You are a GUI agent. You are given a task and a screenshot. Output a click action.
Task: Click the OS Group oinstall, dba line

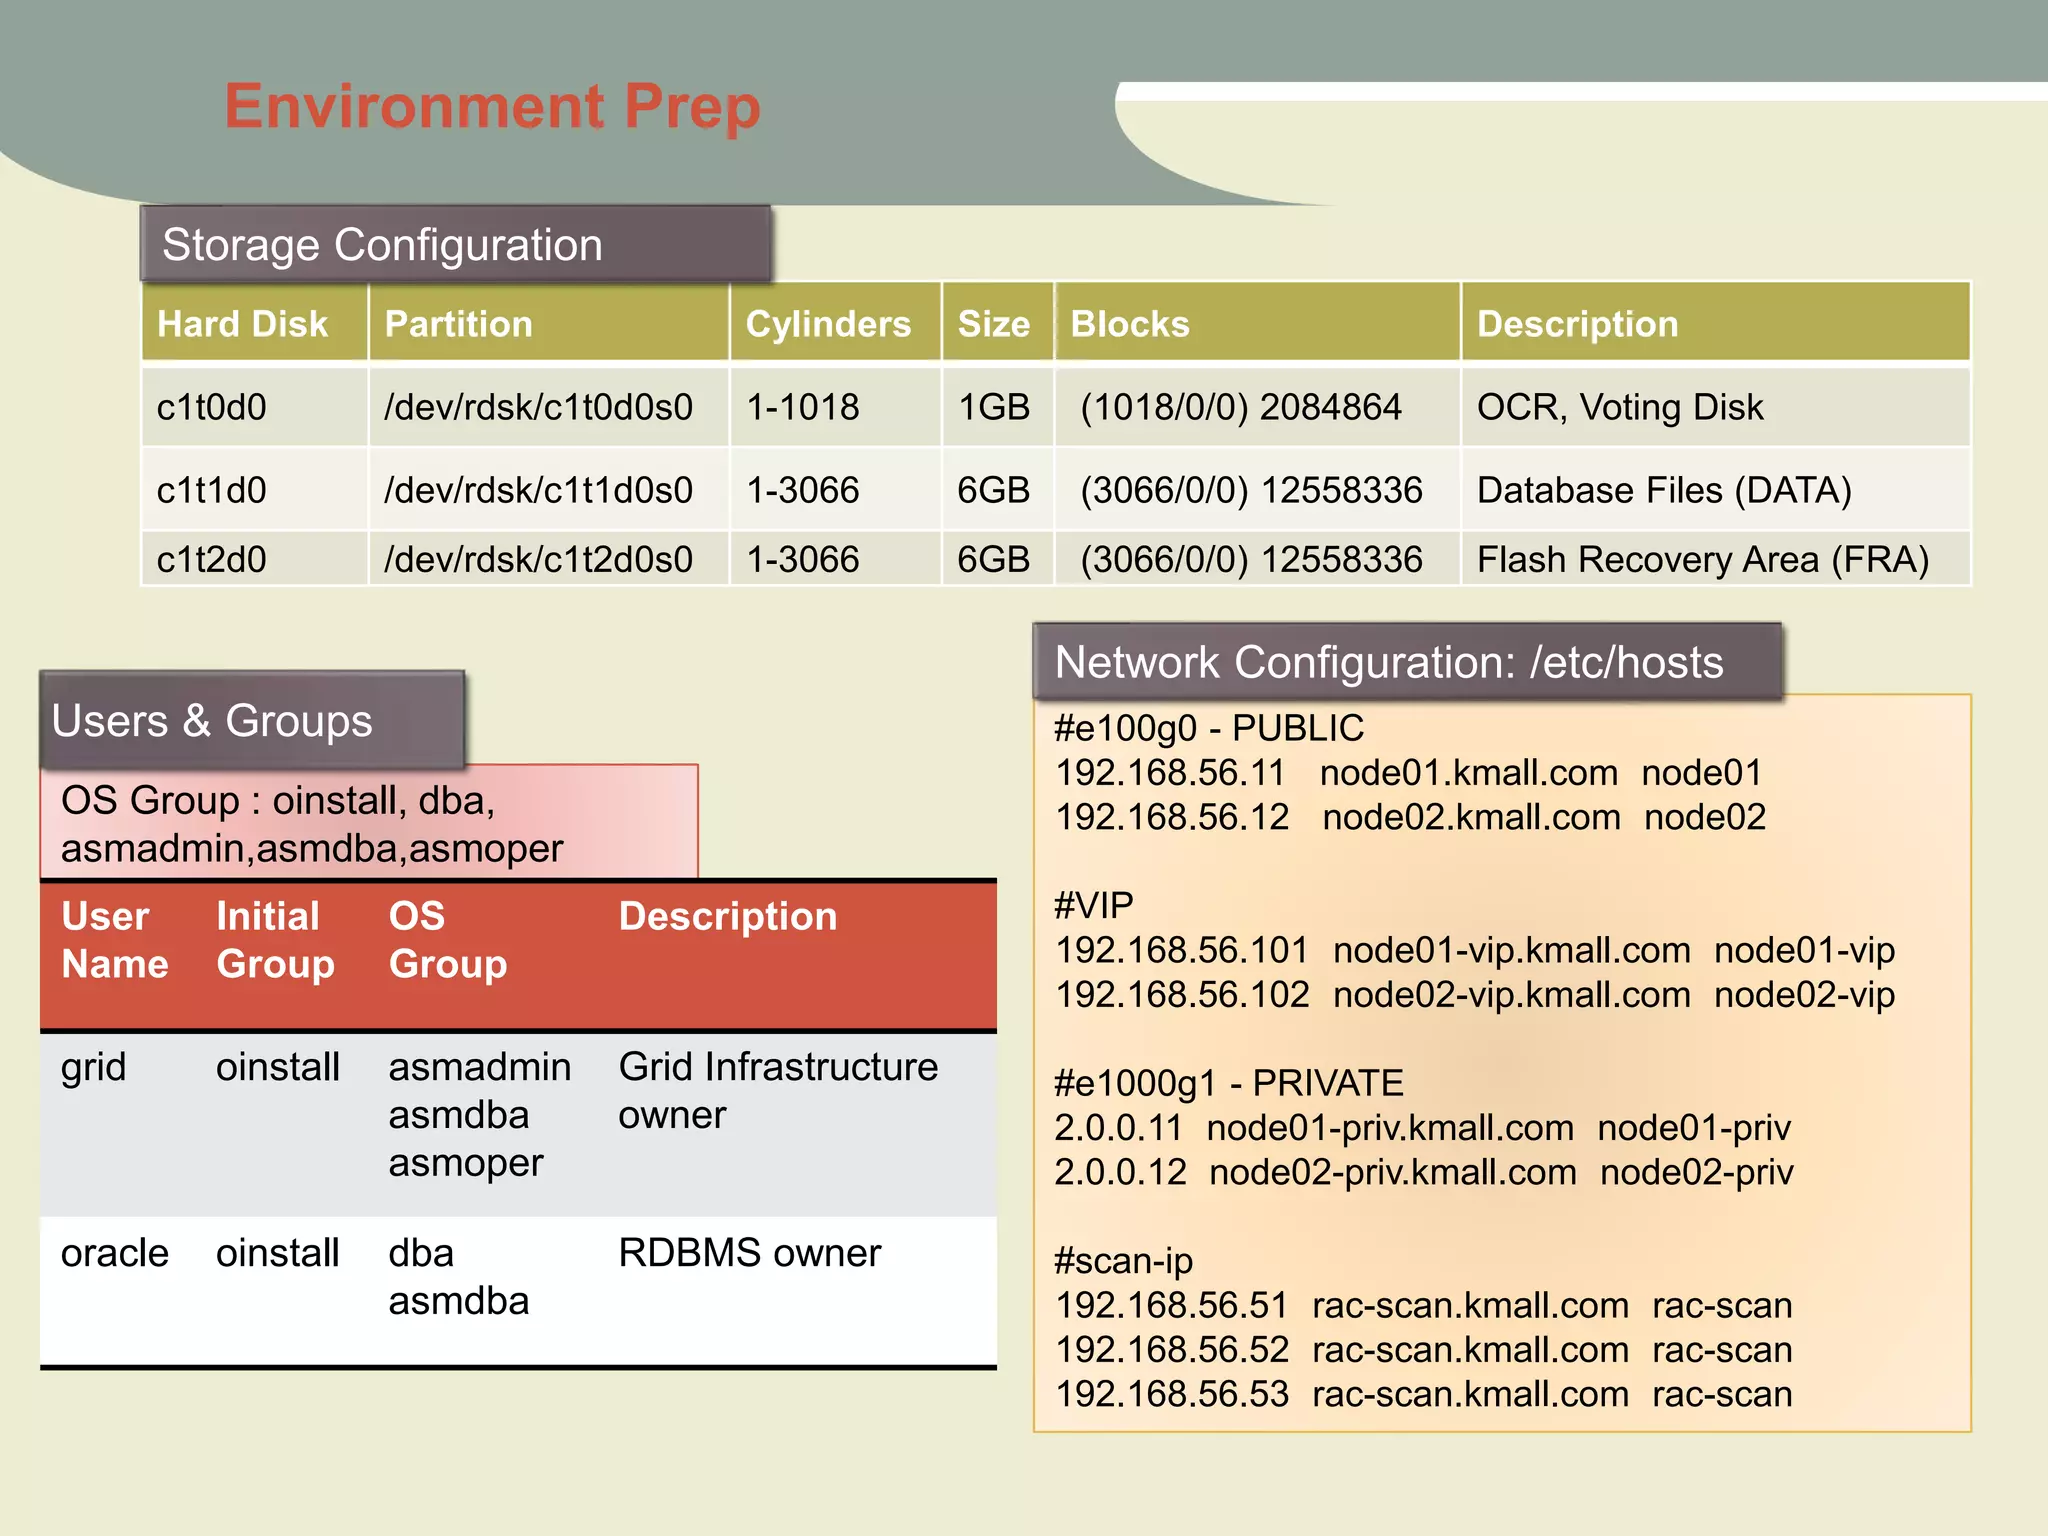tap(278, 800)
